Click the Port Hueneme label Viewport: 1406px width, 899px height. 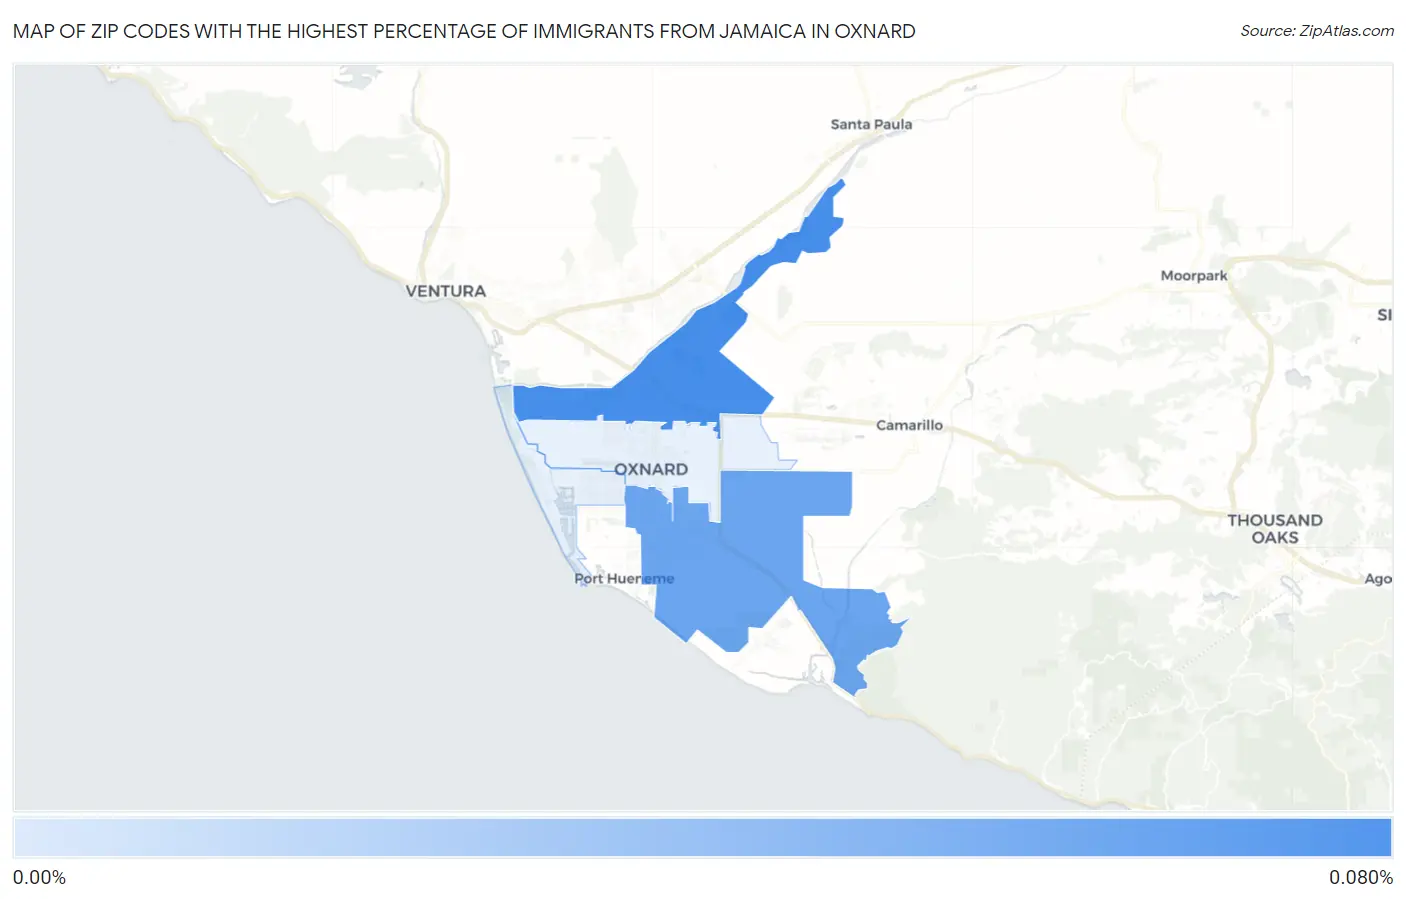click(x=624, y=578)
